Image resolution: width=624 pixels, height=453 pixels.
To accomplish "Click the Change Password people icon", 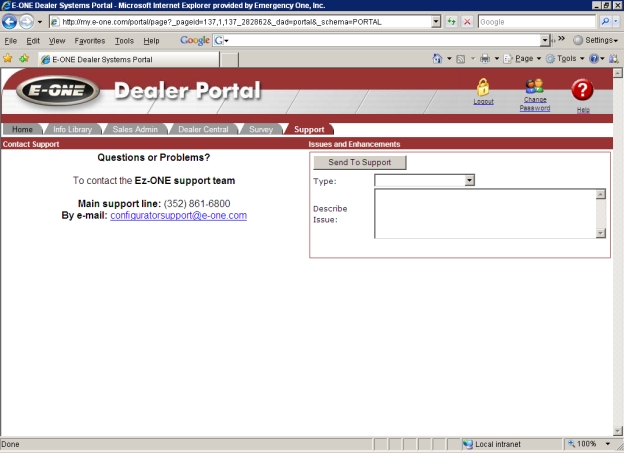I will point(534,86).
